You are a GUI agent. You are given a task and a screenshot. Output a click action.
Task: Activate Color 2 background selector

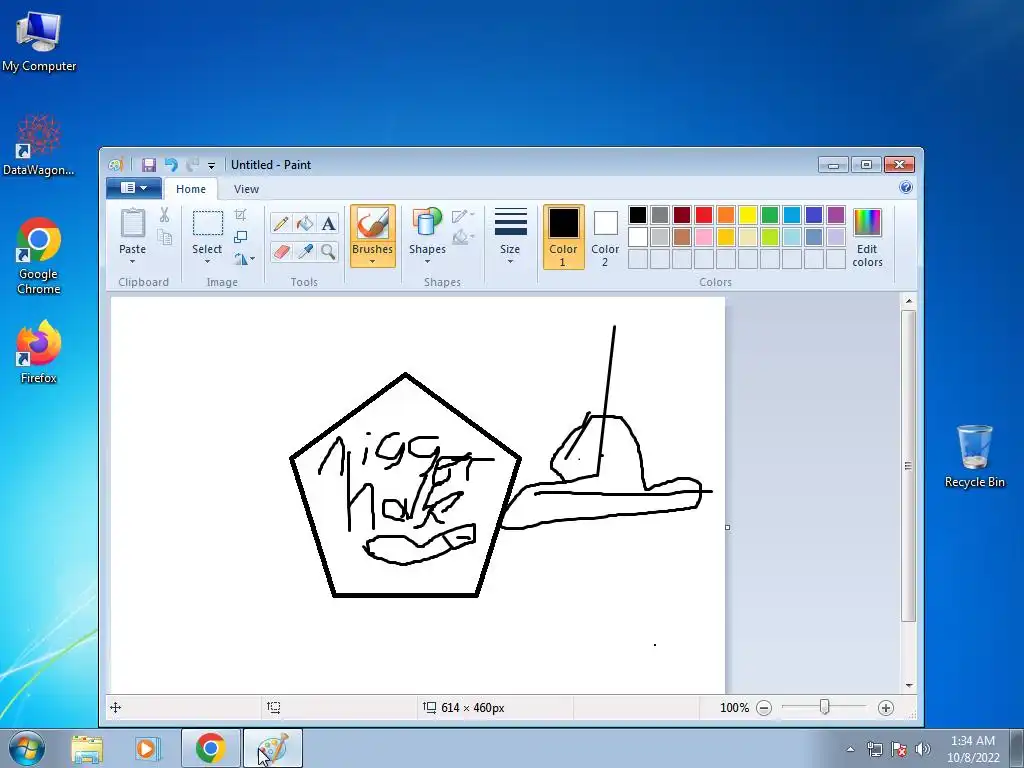coord(605,237)
